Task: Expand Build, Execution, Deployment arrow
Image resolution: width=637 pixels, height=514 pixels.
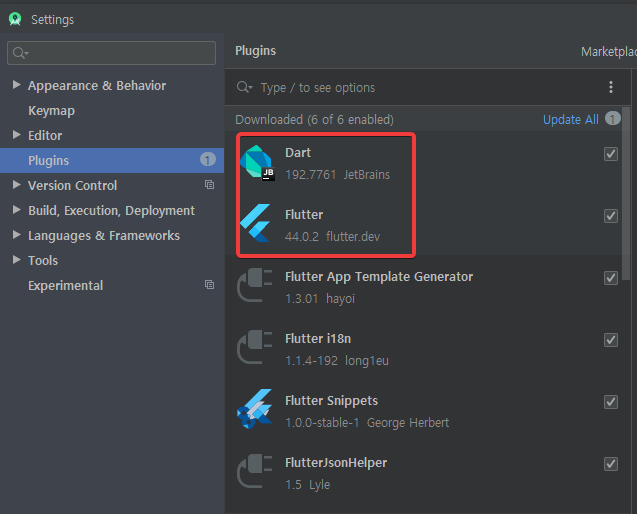Action: tap(17, 210)
